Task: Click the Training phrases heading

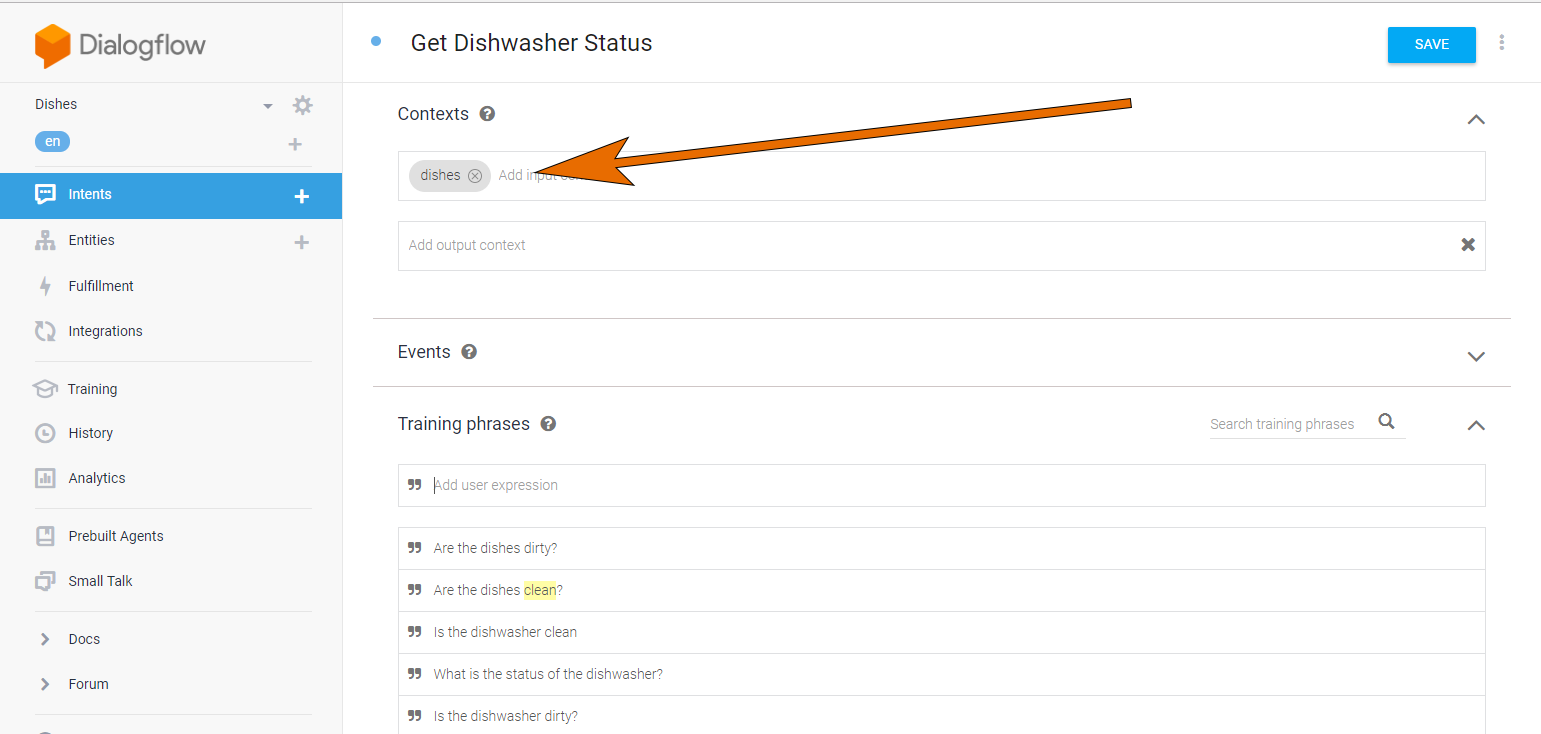Action: [464, 424]
